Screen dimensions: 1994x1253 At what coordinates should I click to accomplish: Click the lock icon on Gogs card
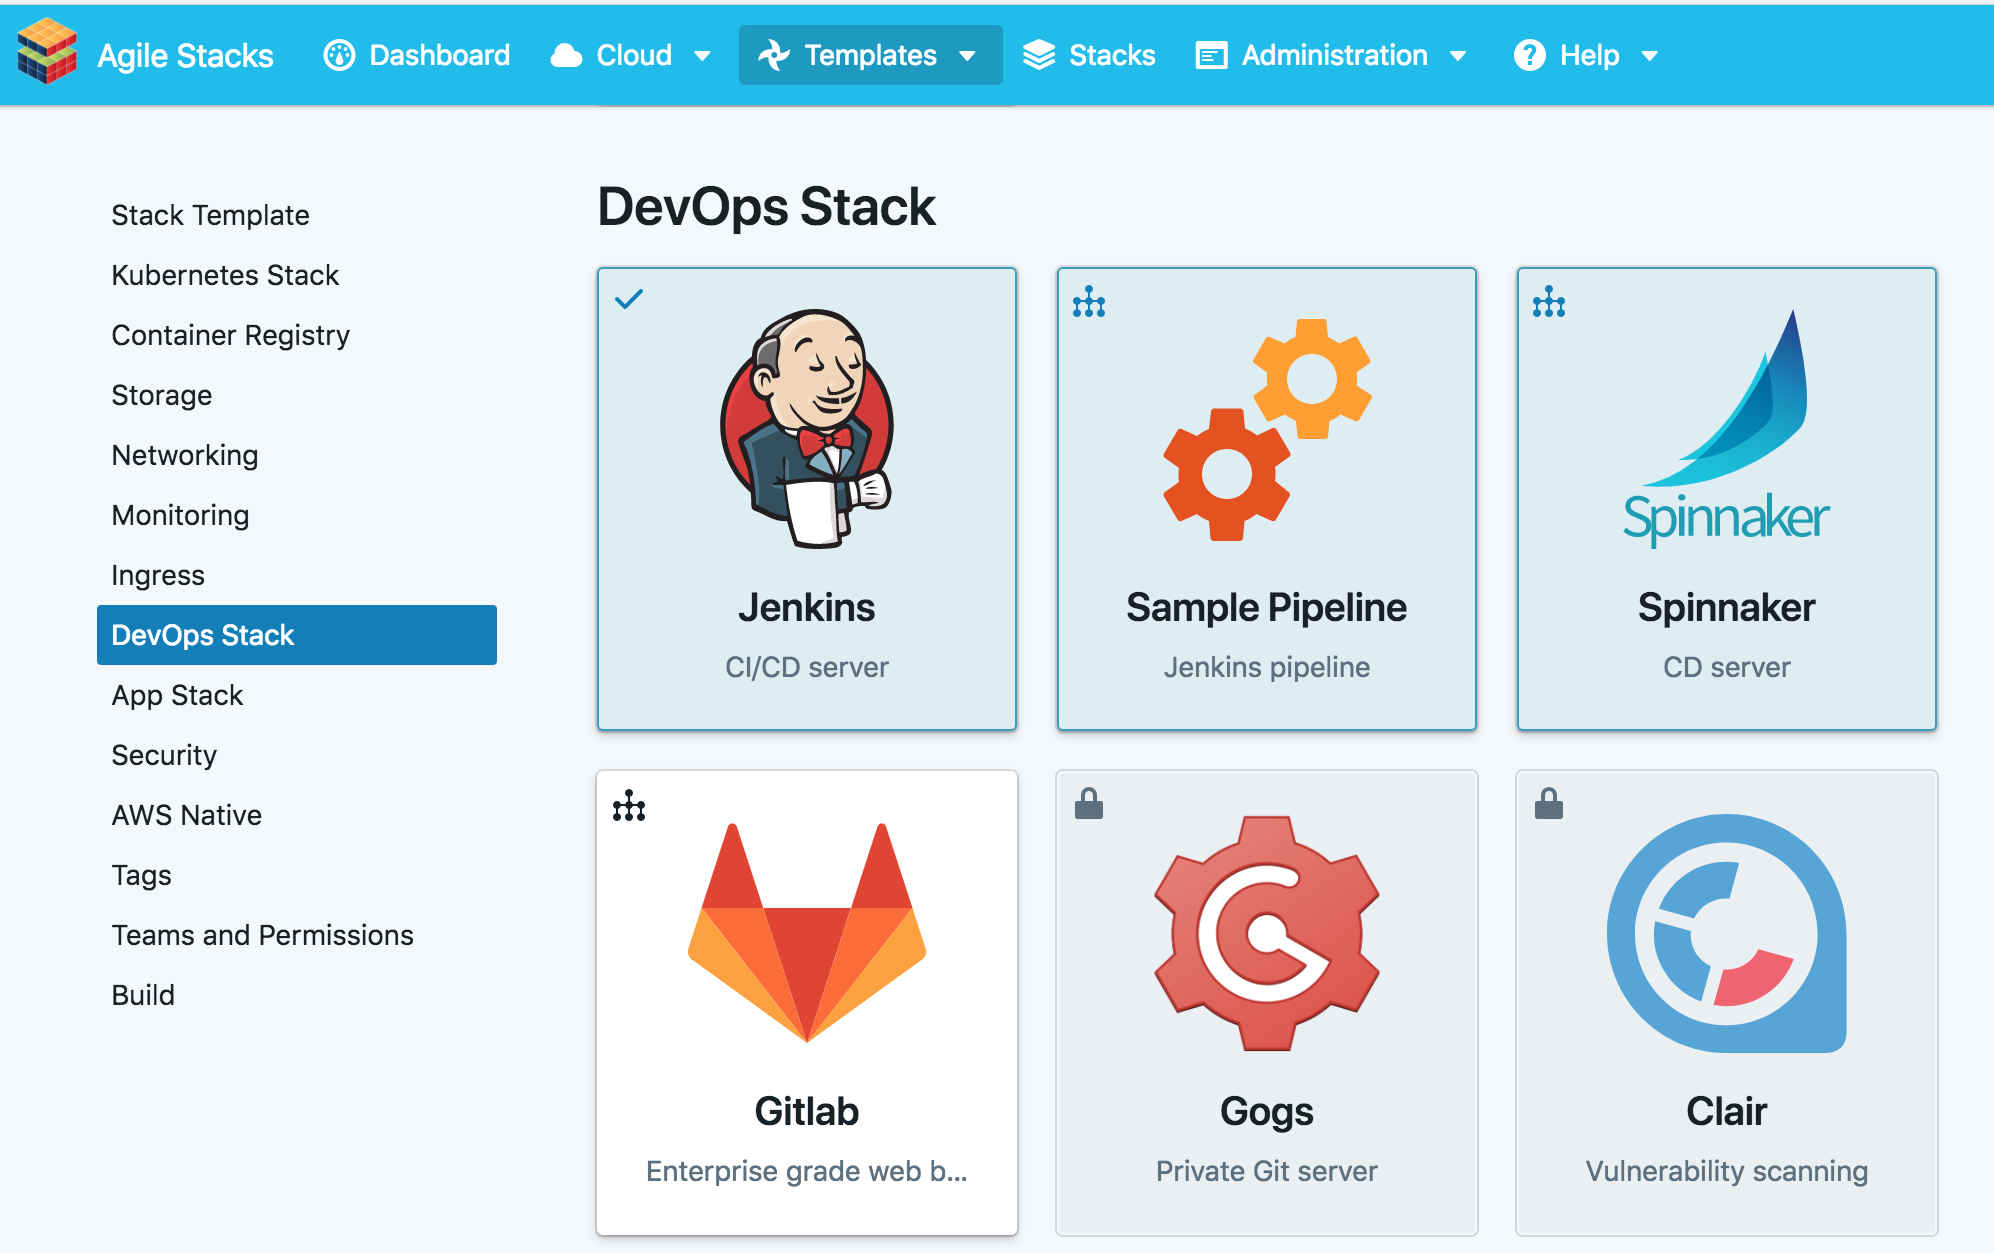(1089, 803)
